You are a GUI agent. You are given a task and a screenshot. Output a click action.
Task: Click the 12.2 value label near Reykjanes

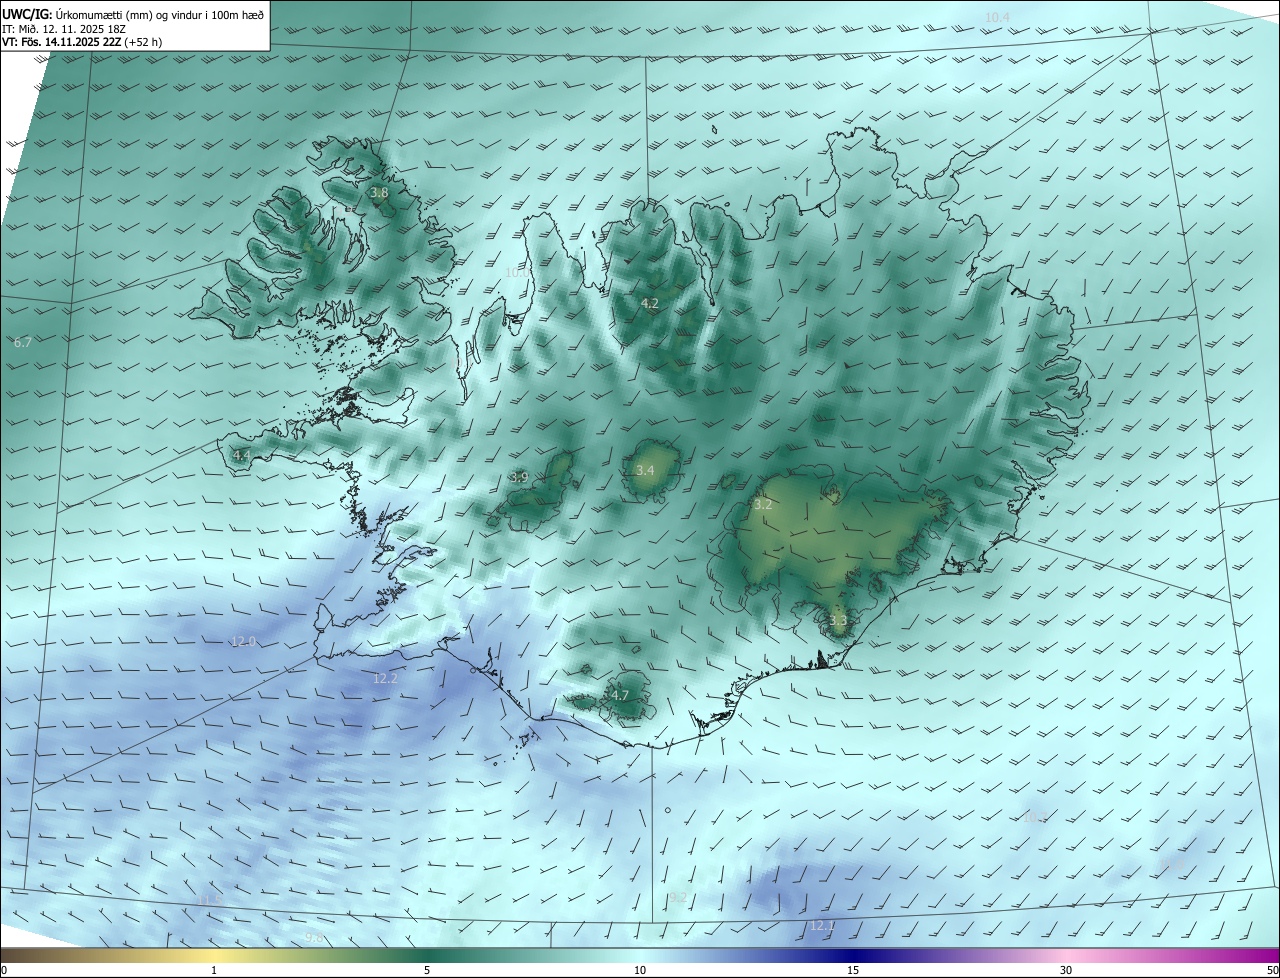385,678
